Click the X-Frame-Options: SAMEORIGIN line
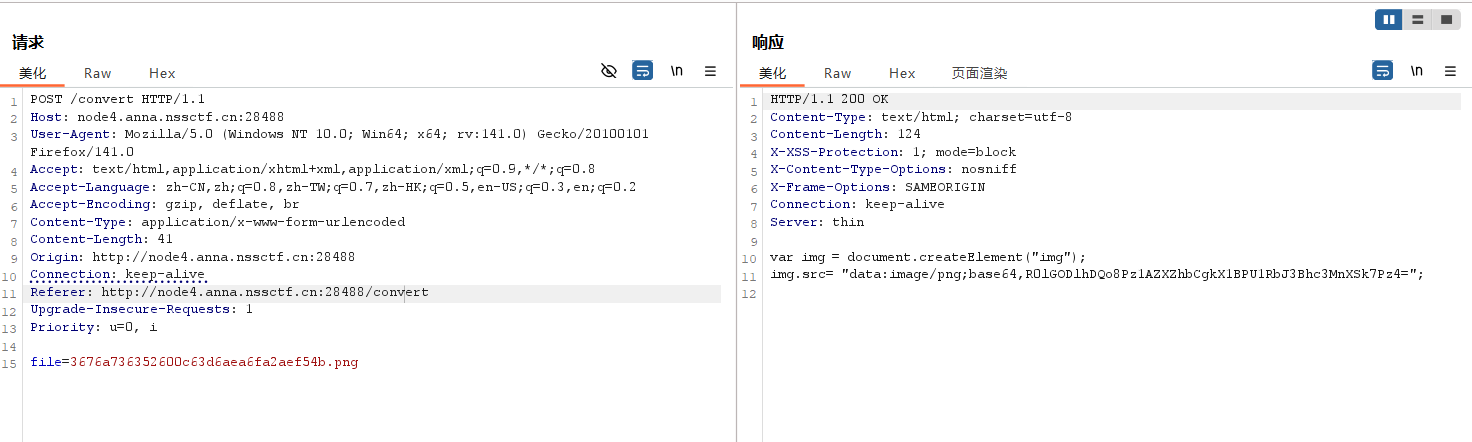 pos(877,187)
